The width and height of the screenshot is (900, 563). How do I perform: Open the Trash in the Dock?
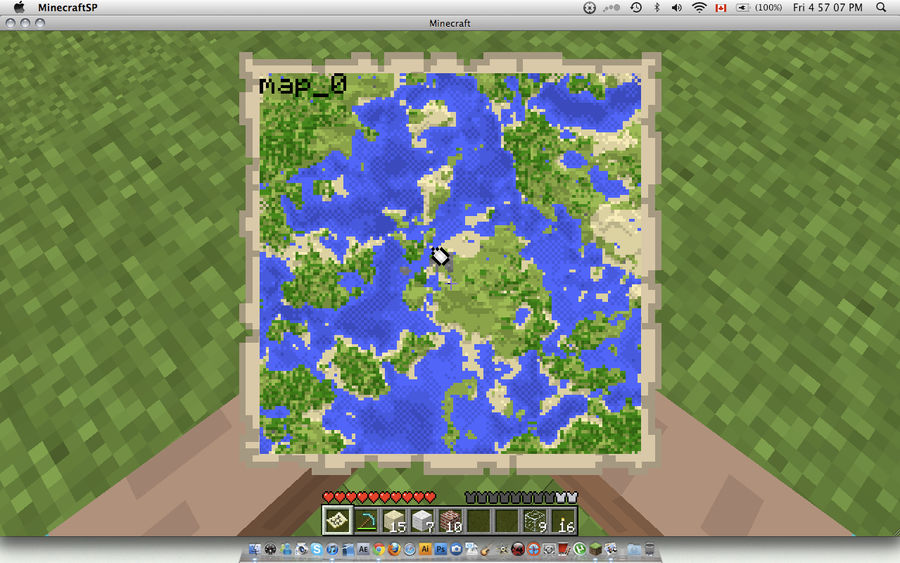point(649,549)
